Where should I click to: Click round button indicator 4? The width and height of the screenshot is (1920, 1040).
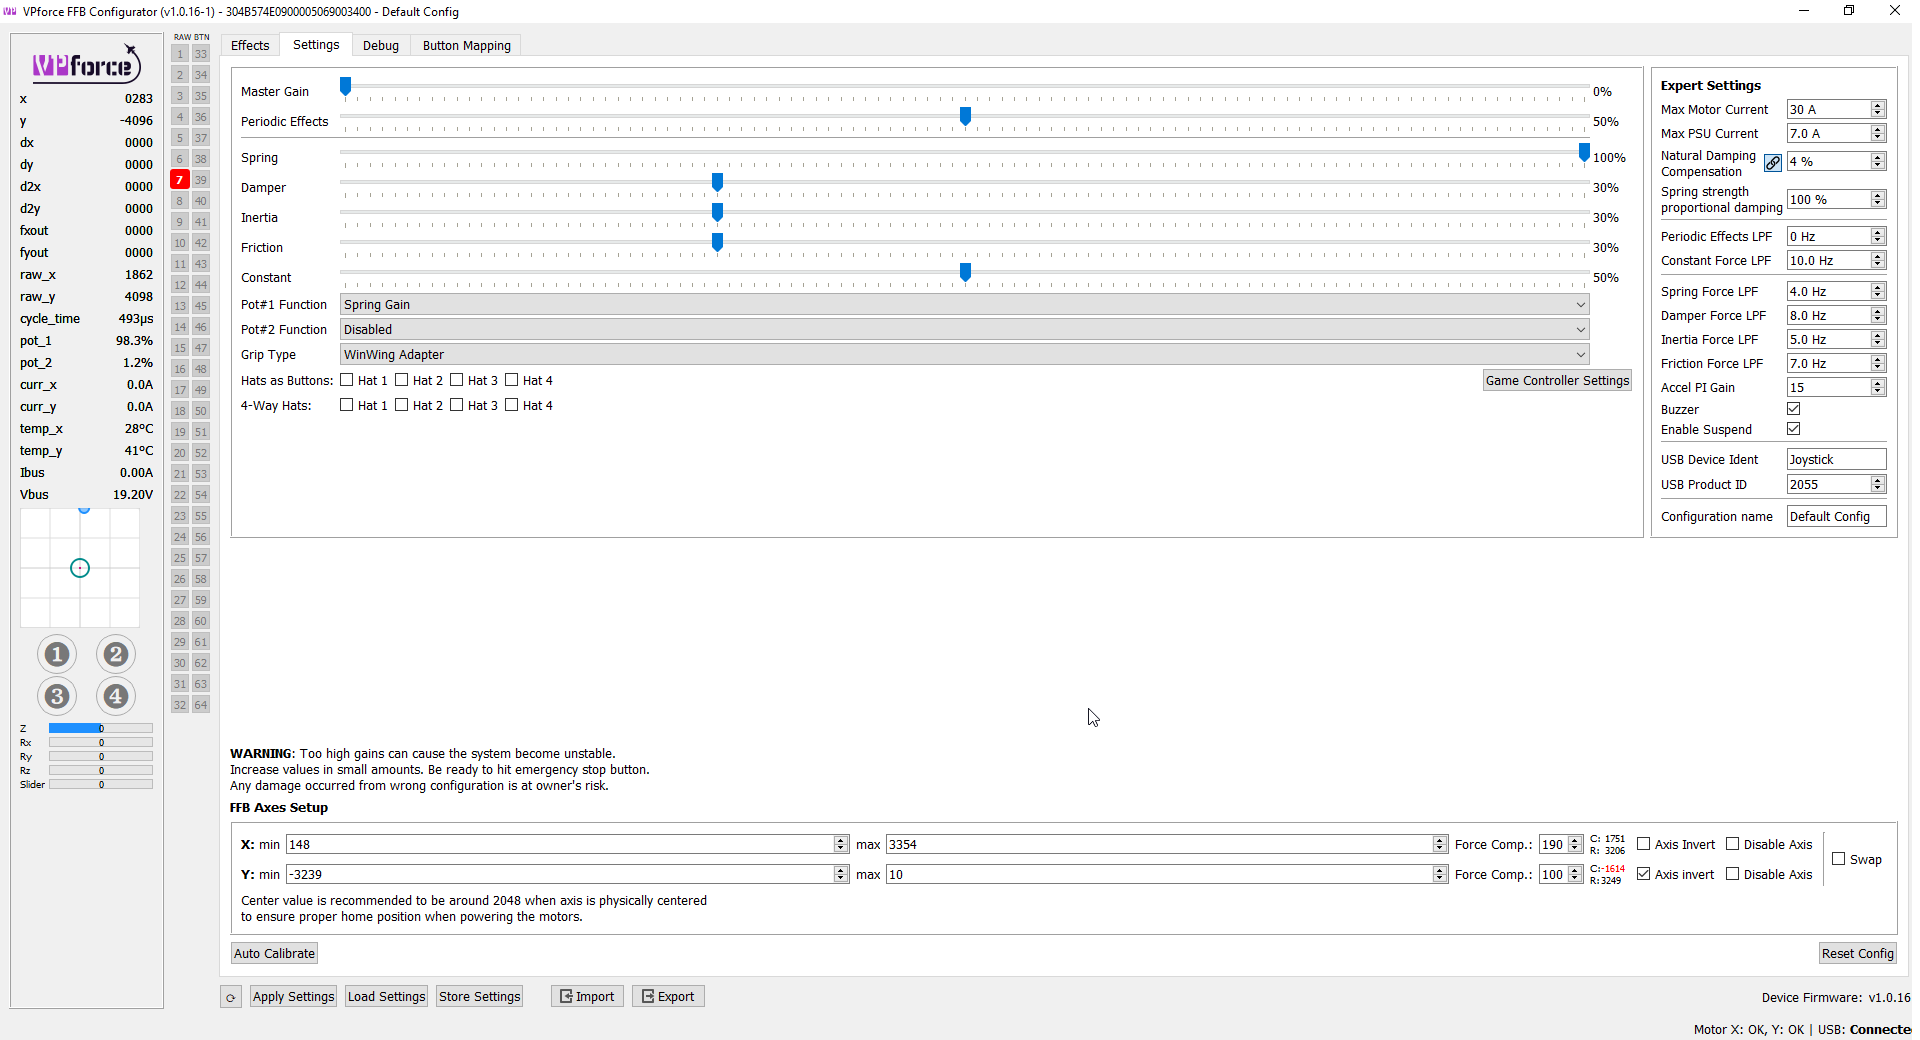click(x=116, y=696)
